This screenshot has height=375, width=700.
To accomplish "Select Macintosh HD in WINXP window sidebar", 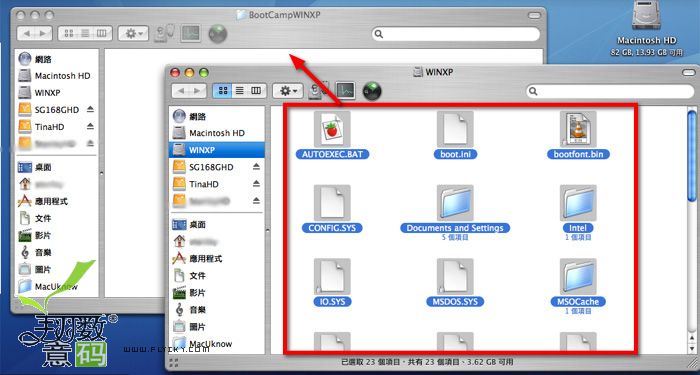I will tap(216, 133).
